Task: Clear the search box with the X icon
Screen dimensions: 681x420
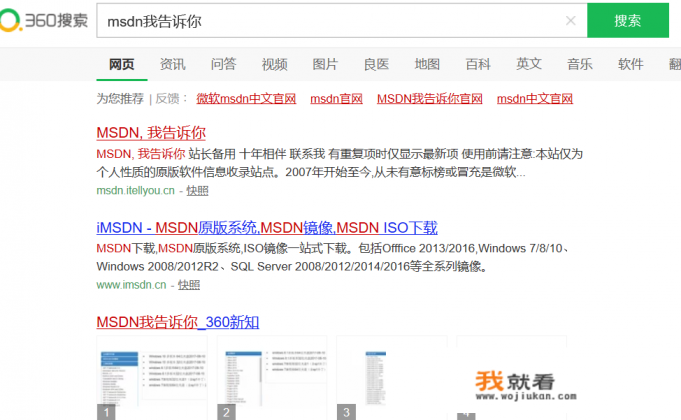Action: pos(571,20)
